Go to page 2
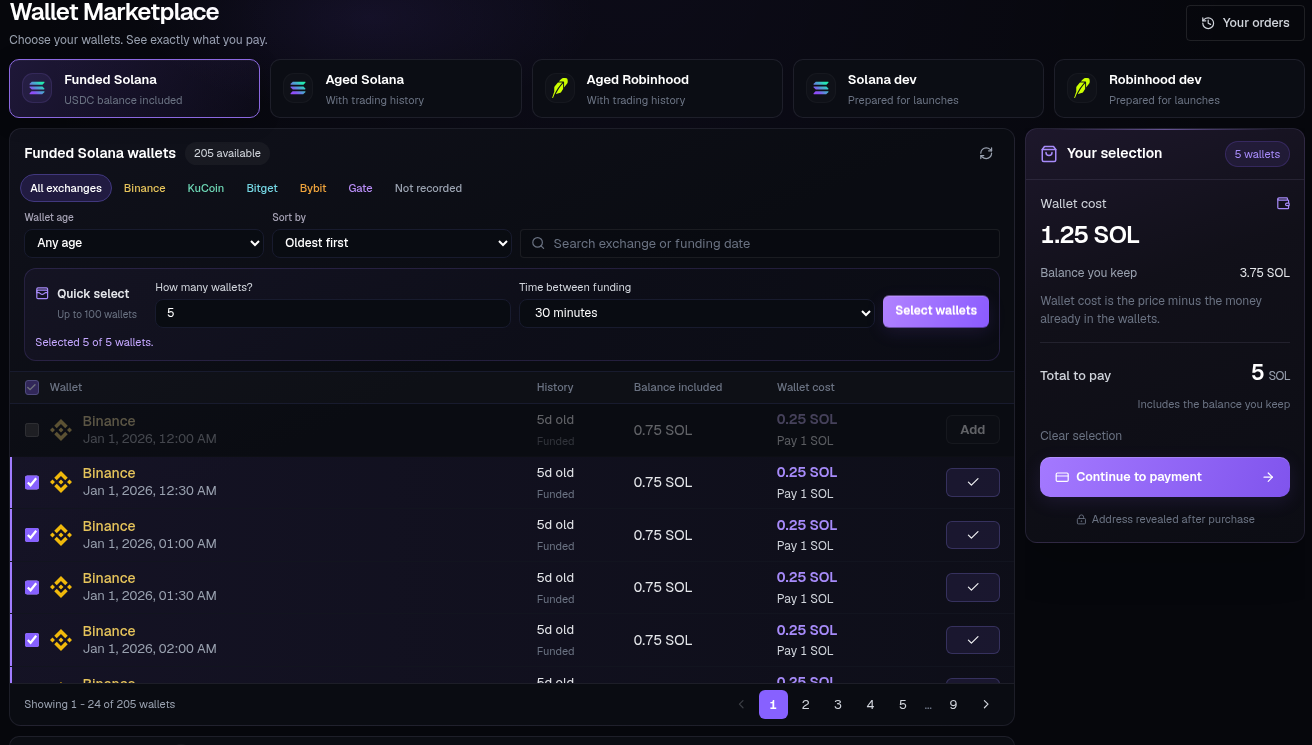This screenshot has width=1312, height=745. point(805,704)
